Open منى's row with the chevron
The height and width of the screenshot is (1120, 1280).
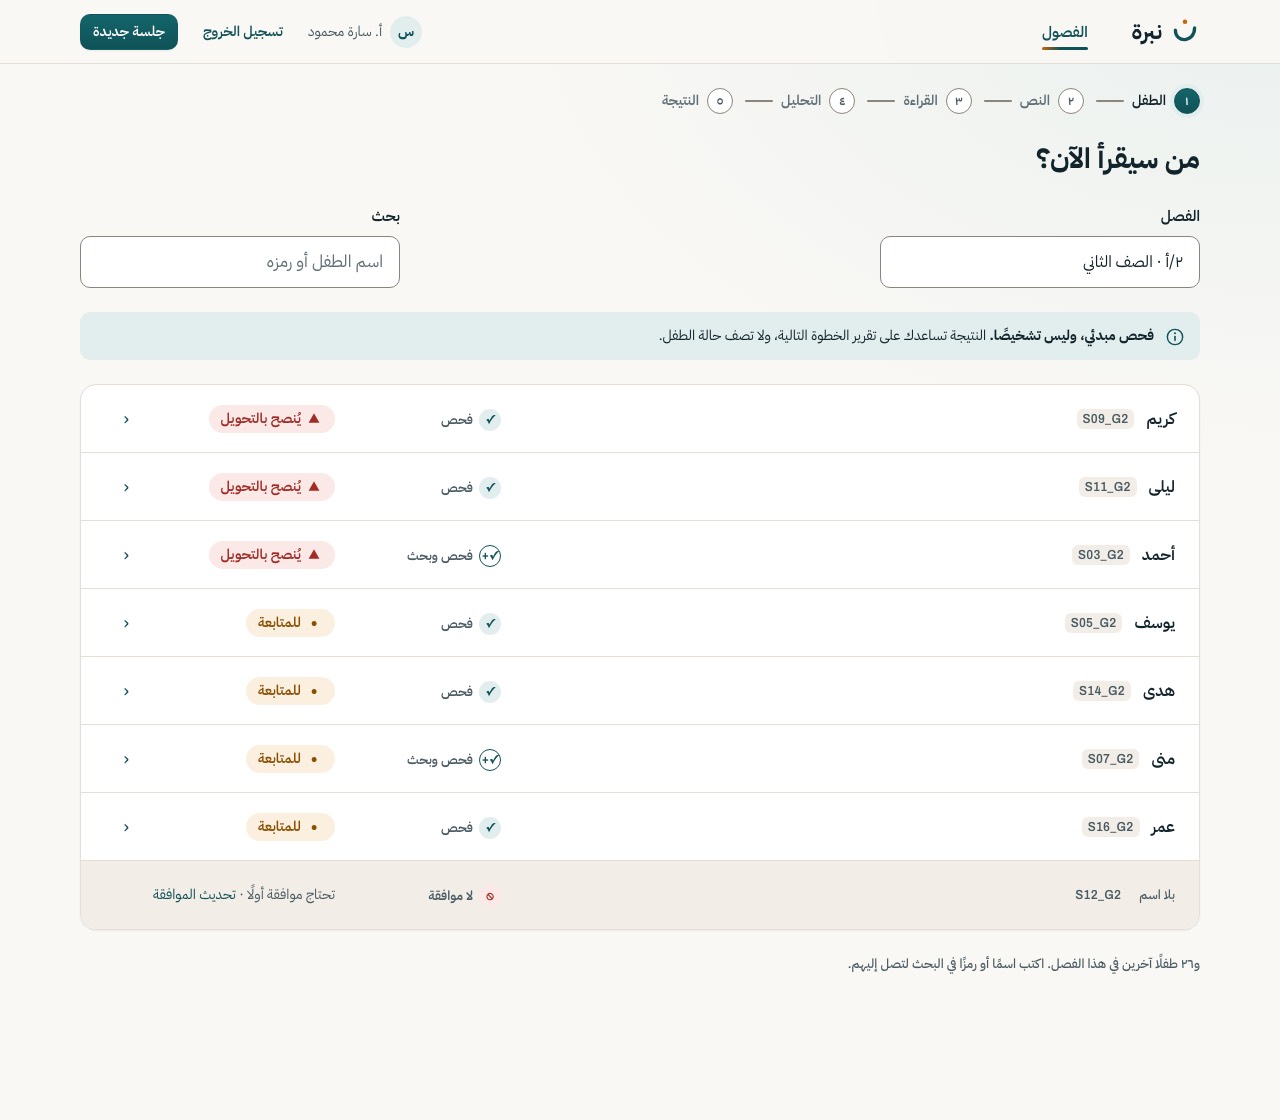coord(126,759)
